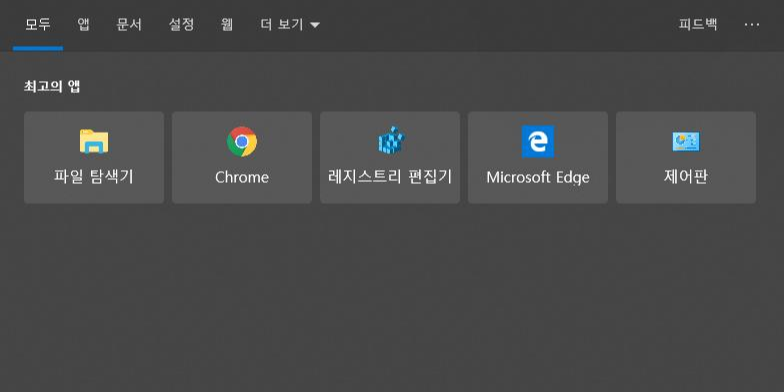Click the 제어판 text label

click(x=686, y=176)
